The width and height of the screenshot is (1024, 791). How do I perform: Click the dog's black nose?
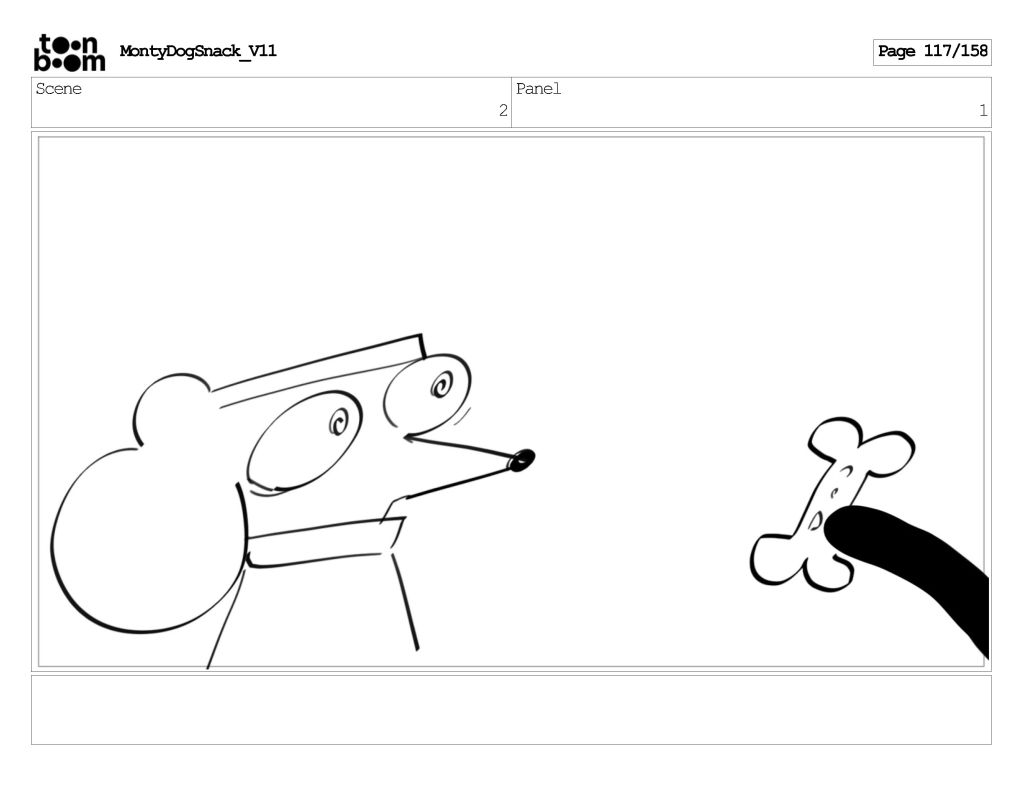521,460
